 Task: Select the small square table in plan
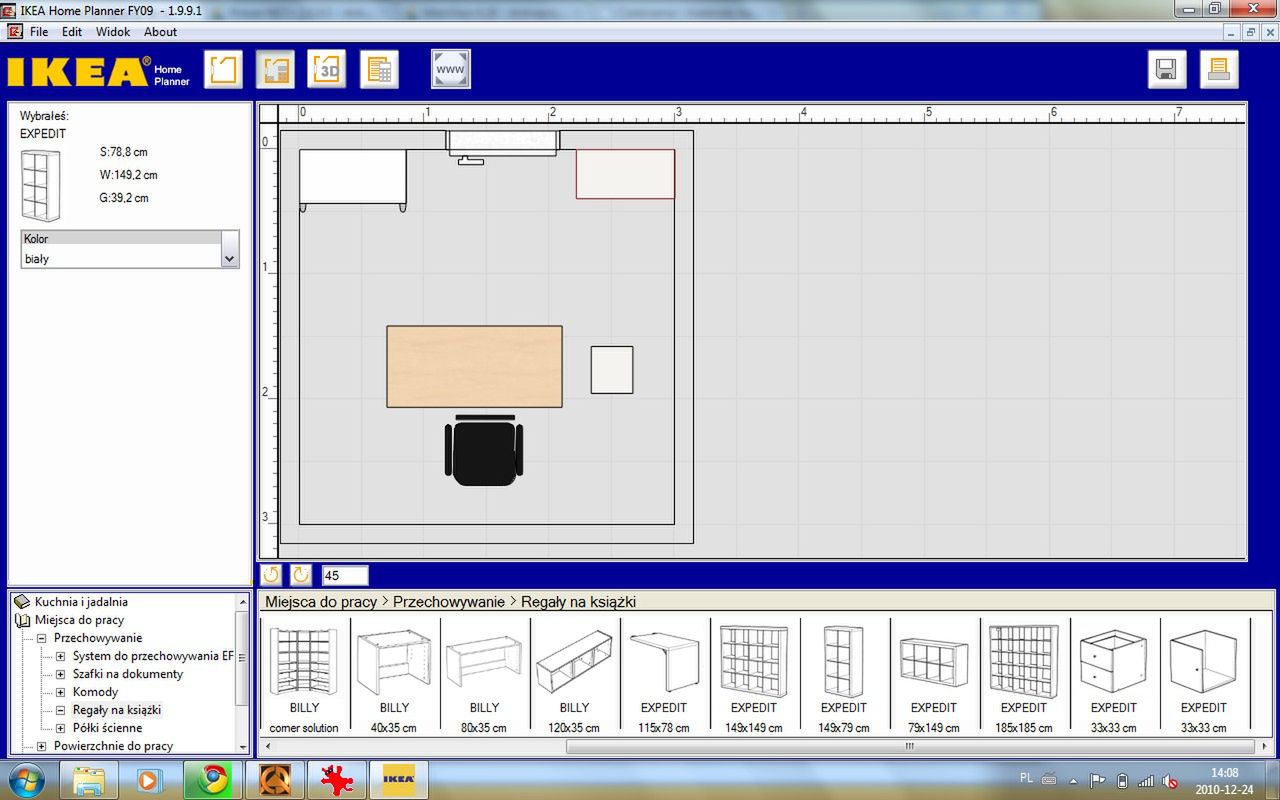612,370
